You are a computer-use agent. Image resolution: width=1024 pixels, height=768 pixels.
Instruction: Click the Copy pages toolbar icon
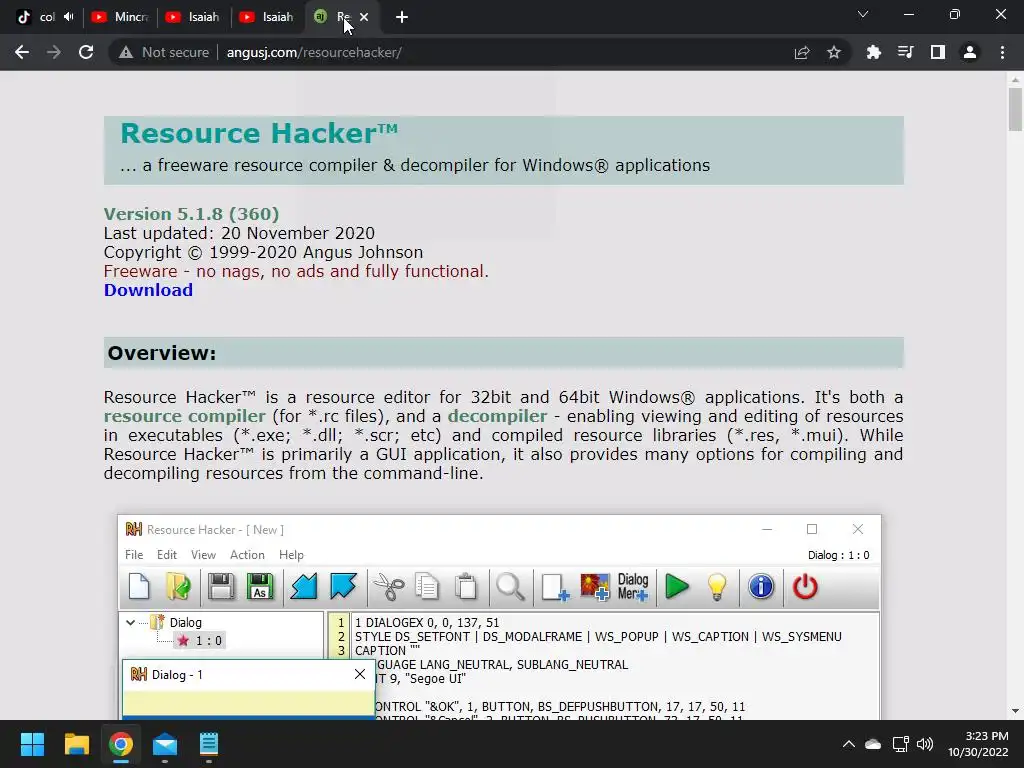click(427, 586)
